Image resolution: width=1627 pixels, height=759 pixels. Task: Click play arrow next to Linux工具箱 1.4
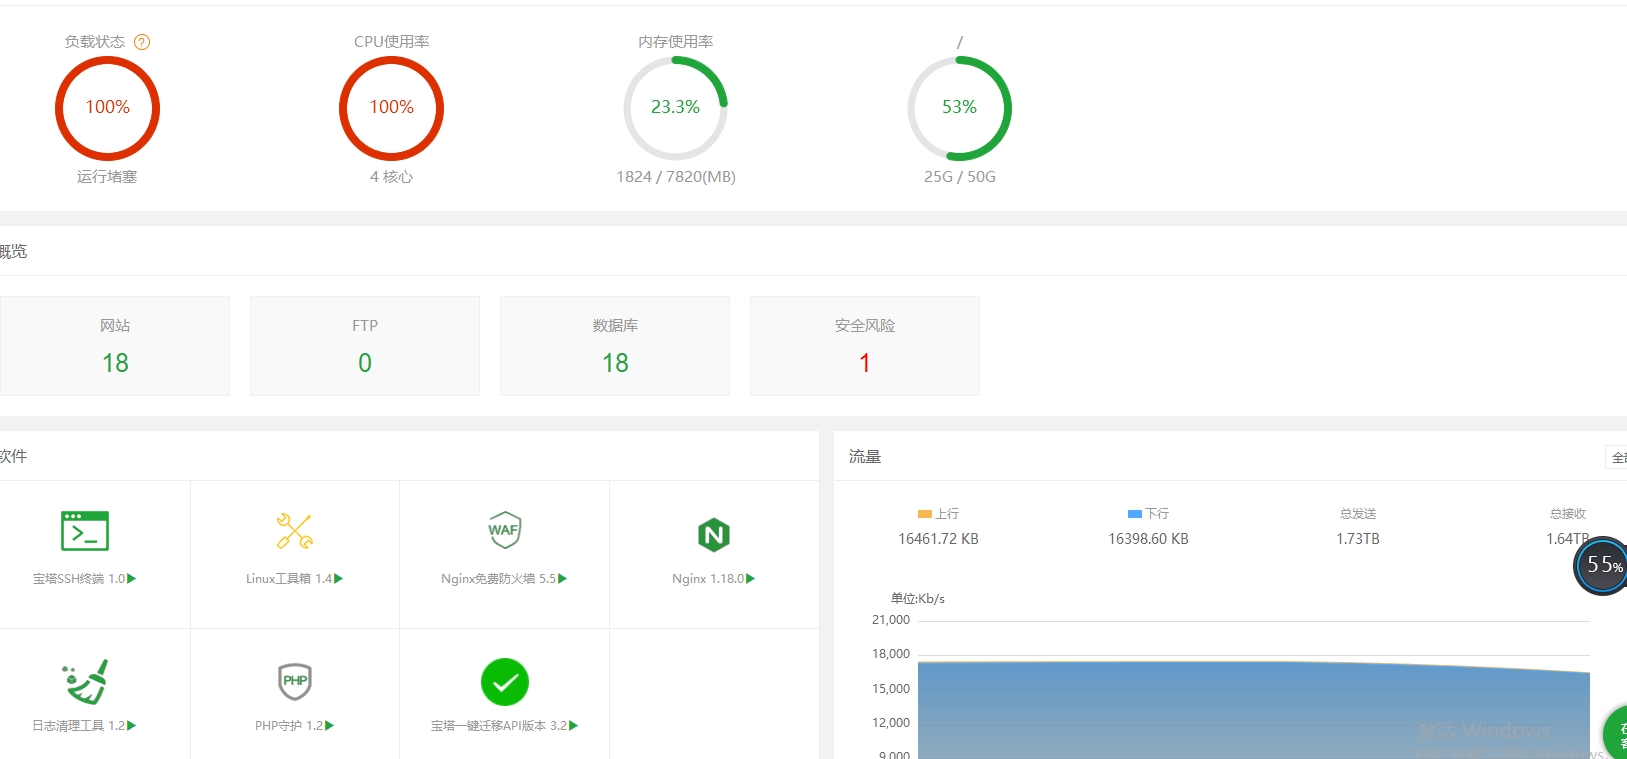[x=339, y=579]
